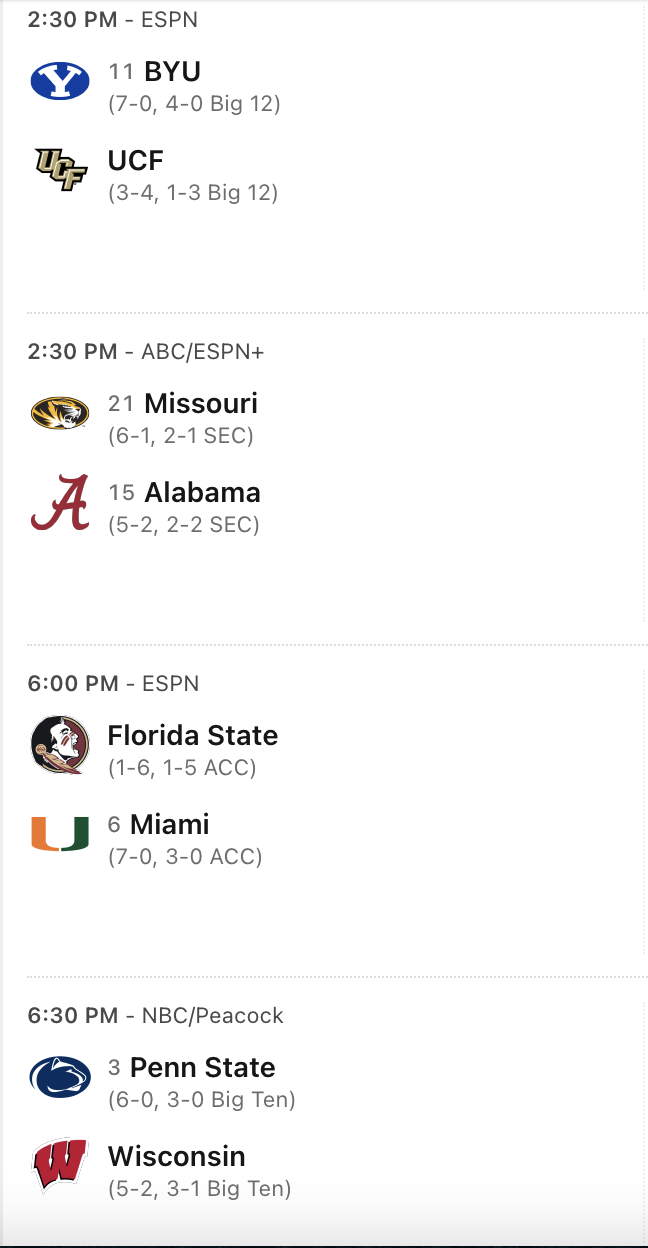Click the Florida State Seminoles logo
Viewport: 648px width, 1248px height.
tap(59, 745)
